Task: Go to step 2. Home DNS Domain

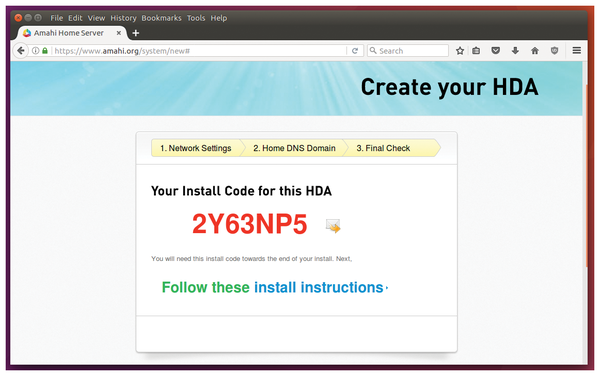Action: coord(294,148)
